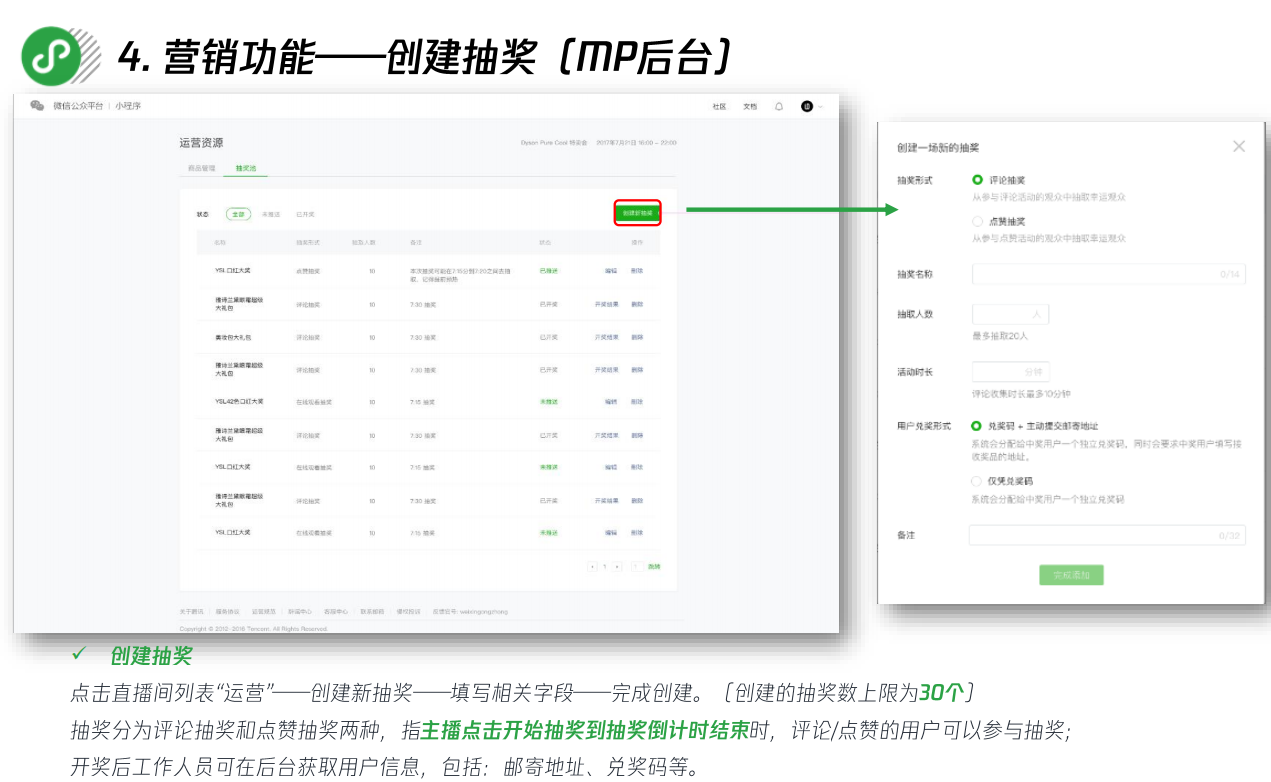1271x782 pixels.
Task: Click the 已推送 status in first row
Action: 549,271
